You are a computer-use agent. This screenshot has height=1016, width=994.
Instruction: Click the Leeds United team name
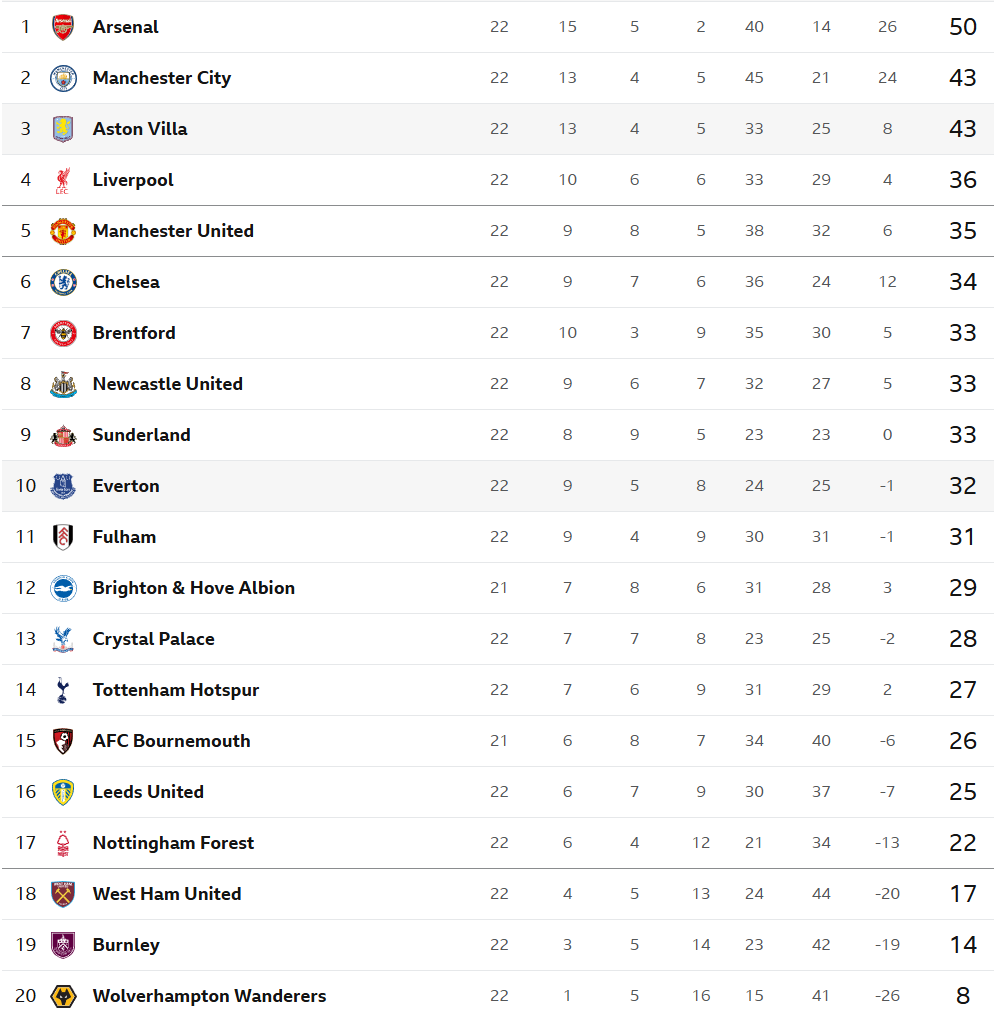[x=148, y=792]
